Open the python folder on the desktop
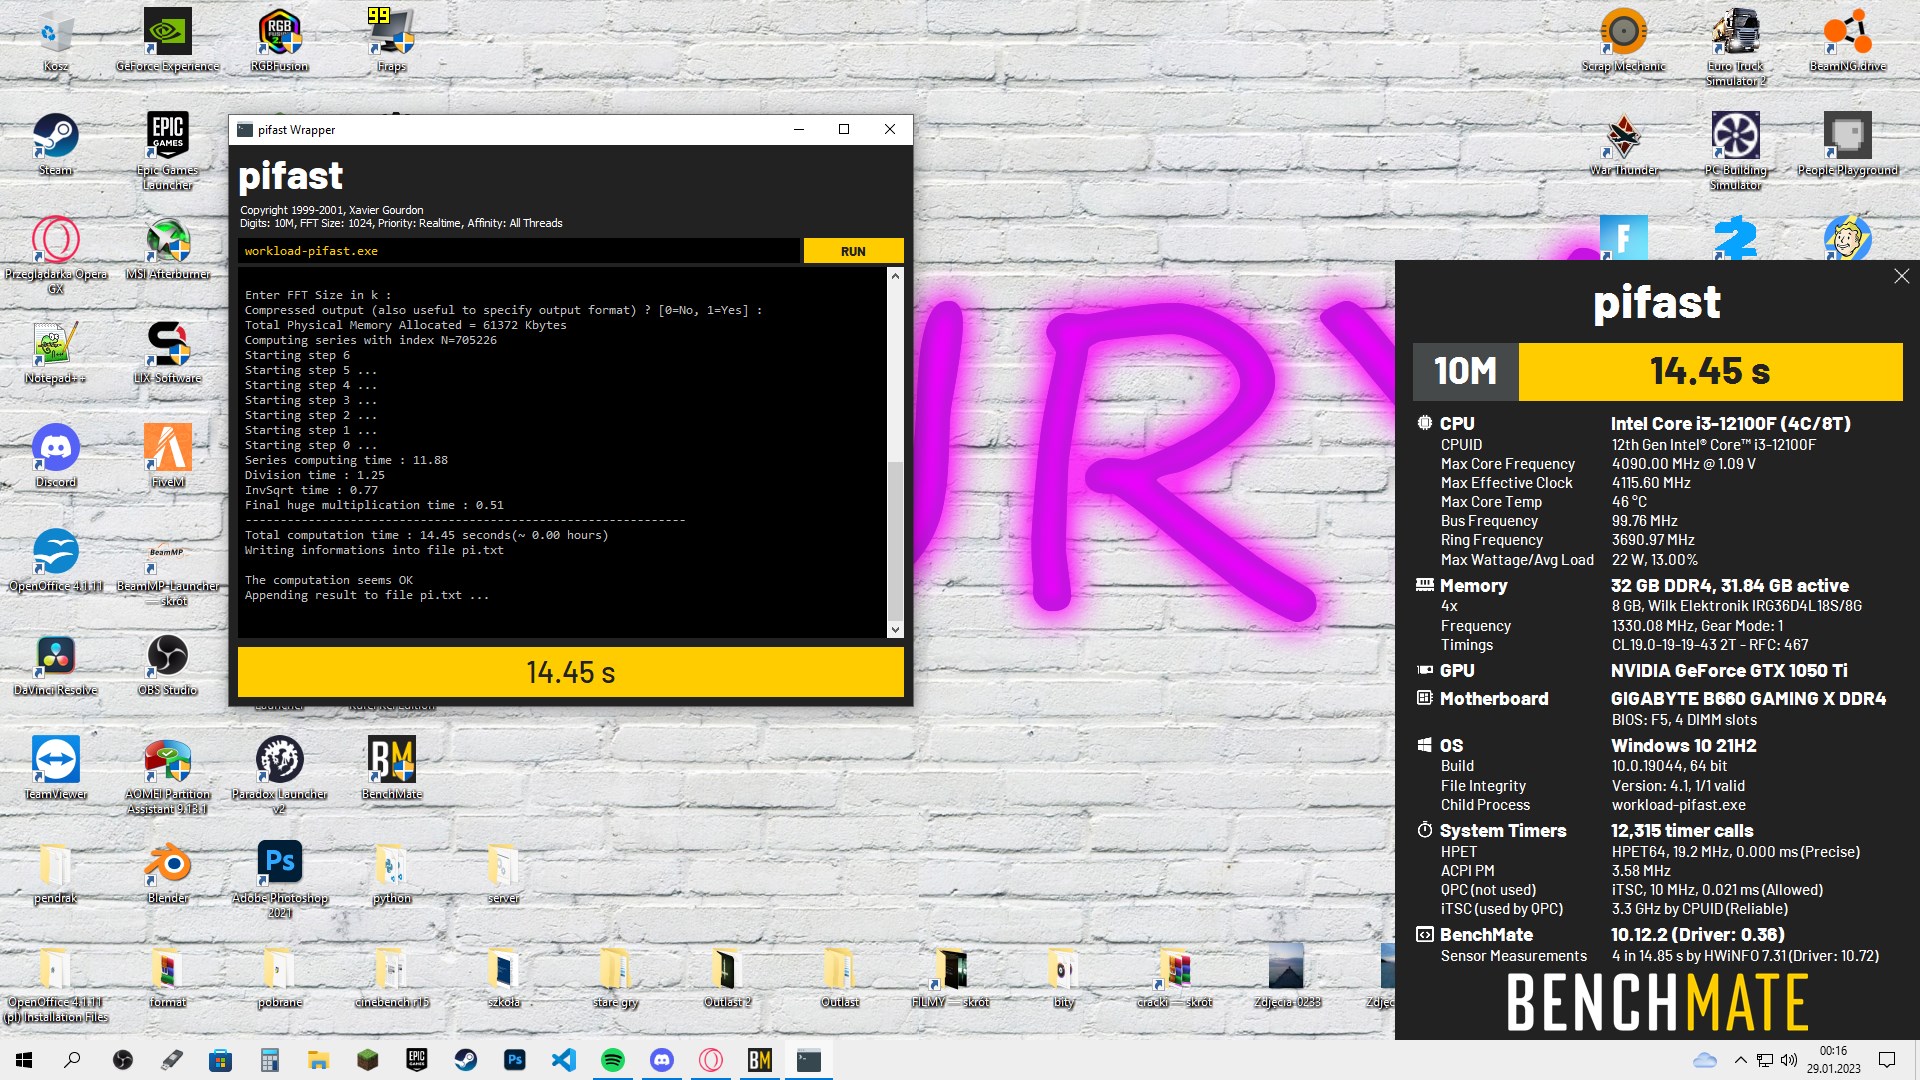This screenshot has height=1080, width=1920. 392,873
